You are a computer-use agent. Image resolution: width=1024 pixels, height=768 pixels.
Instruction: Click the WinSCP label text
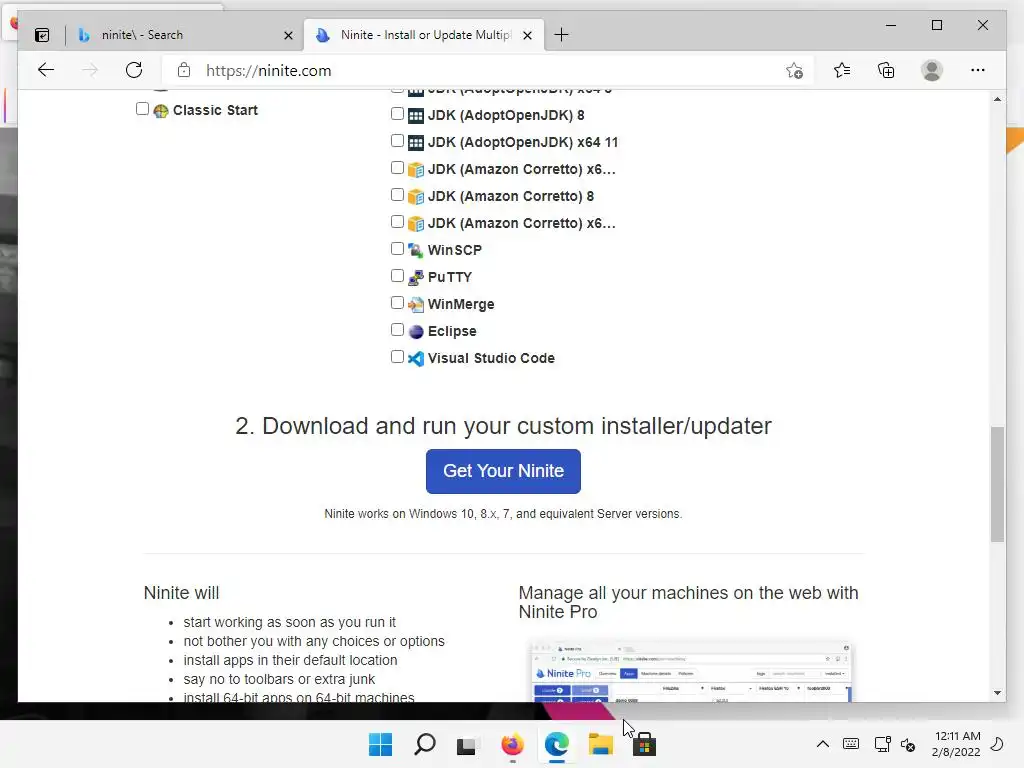(x=455, y=250)
